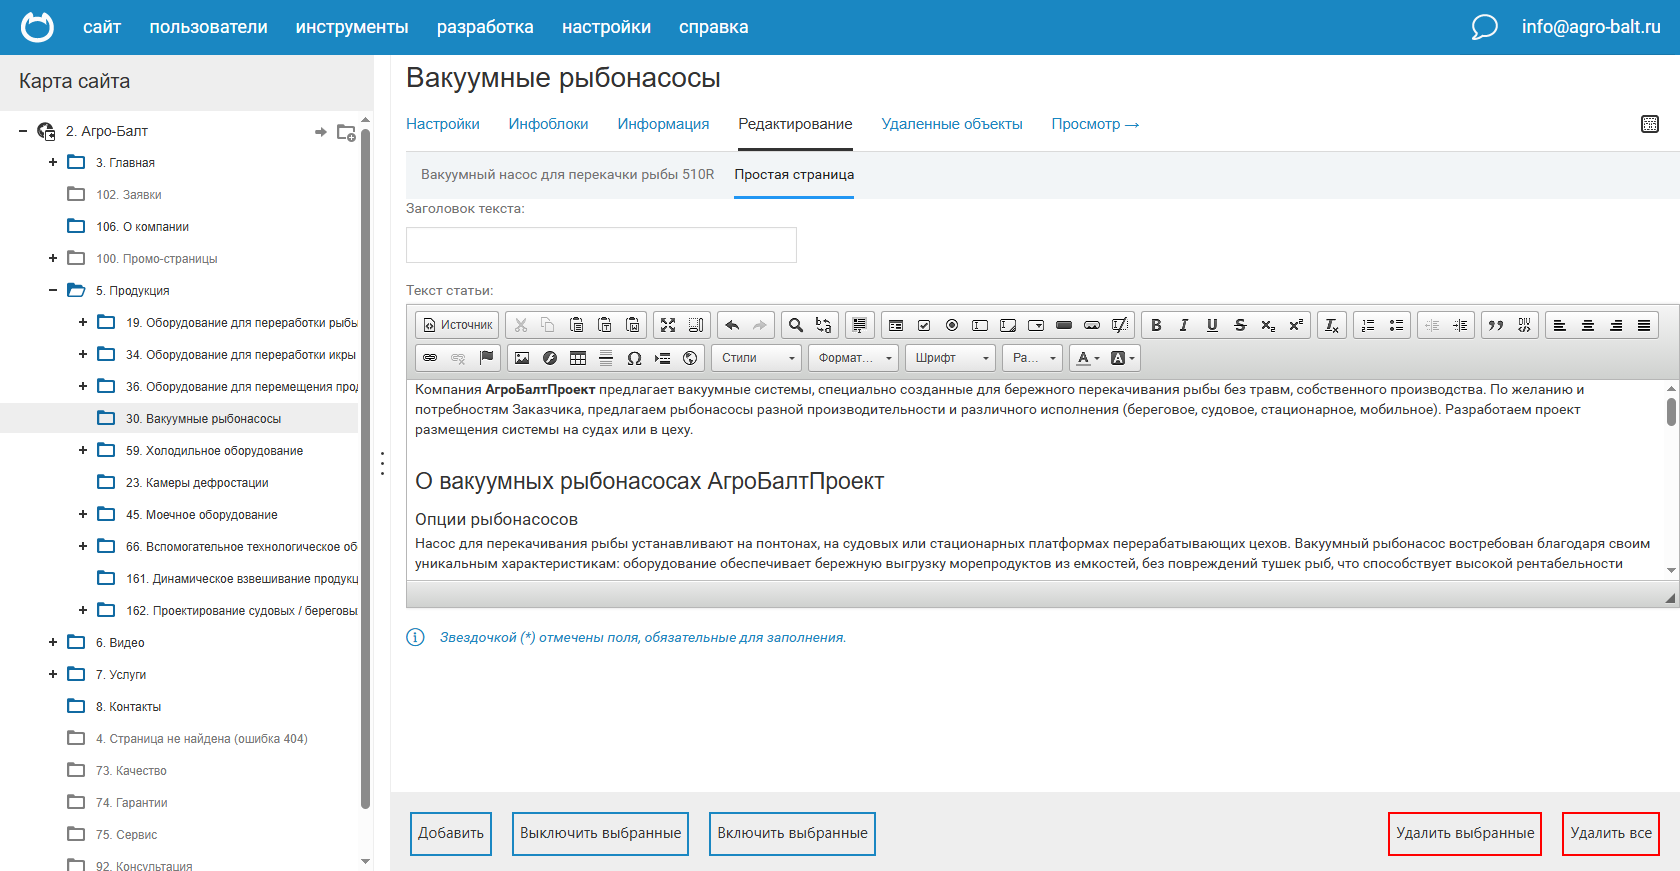Insert a checkbox form field

click(924, 325)
